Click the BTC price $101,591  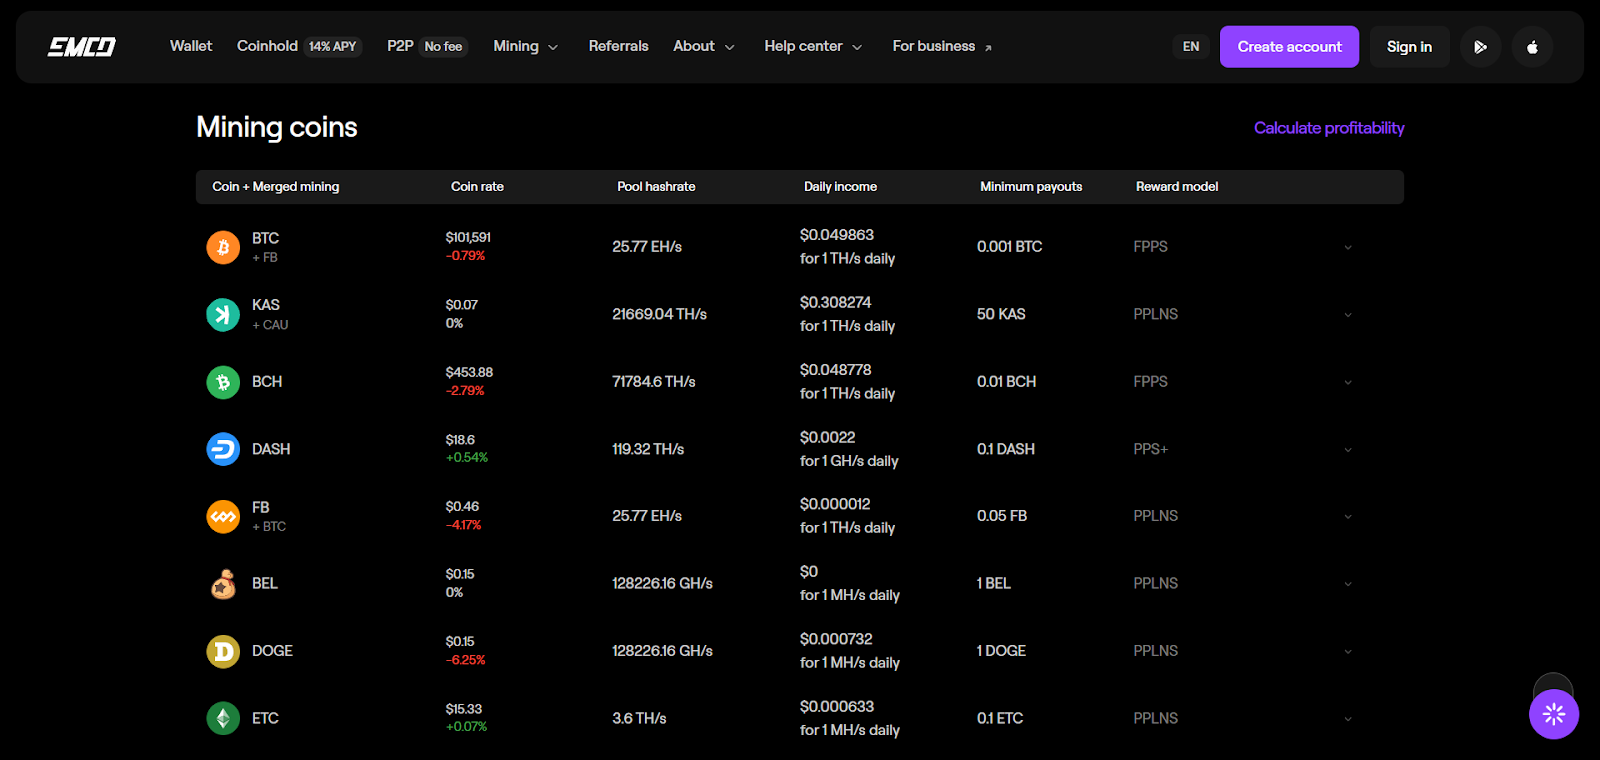click(468, 237)
